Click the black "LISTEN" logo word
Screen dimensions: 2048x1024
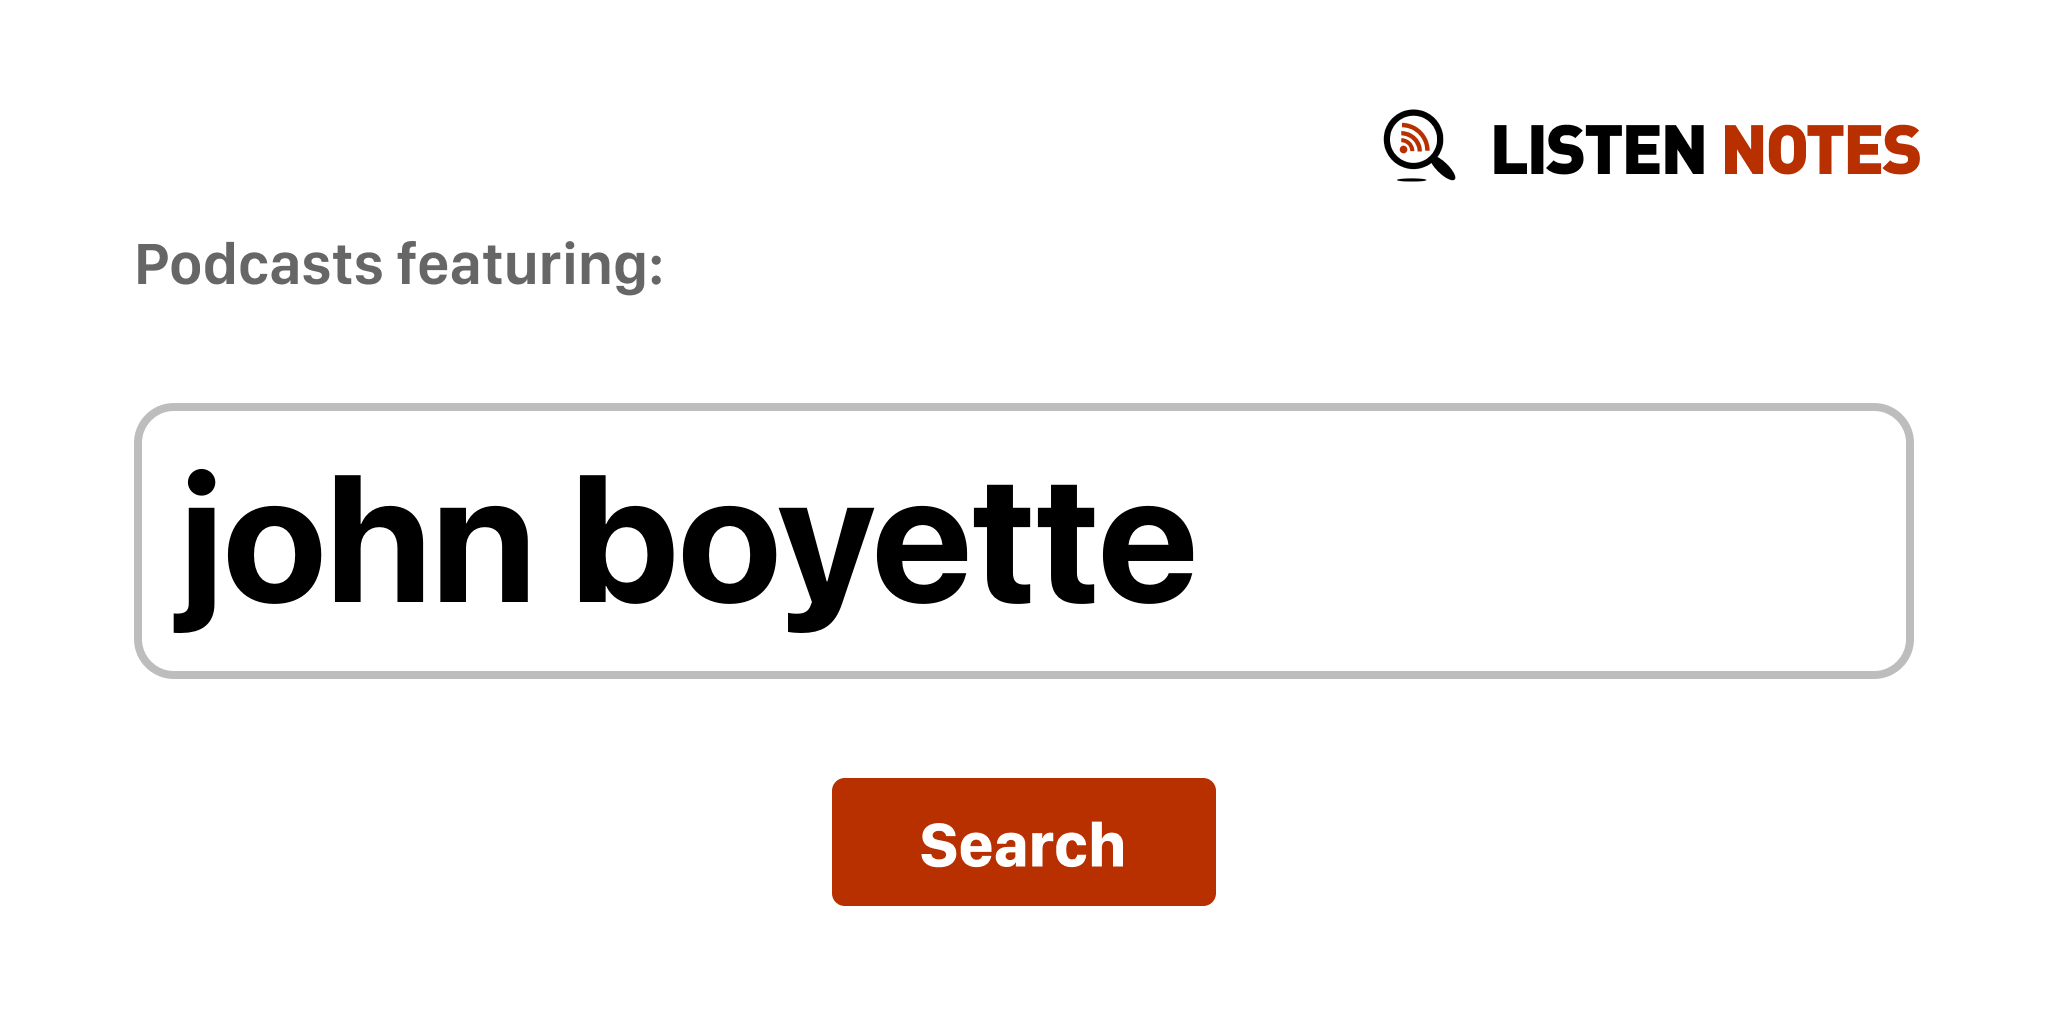pos(1597,151)
